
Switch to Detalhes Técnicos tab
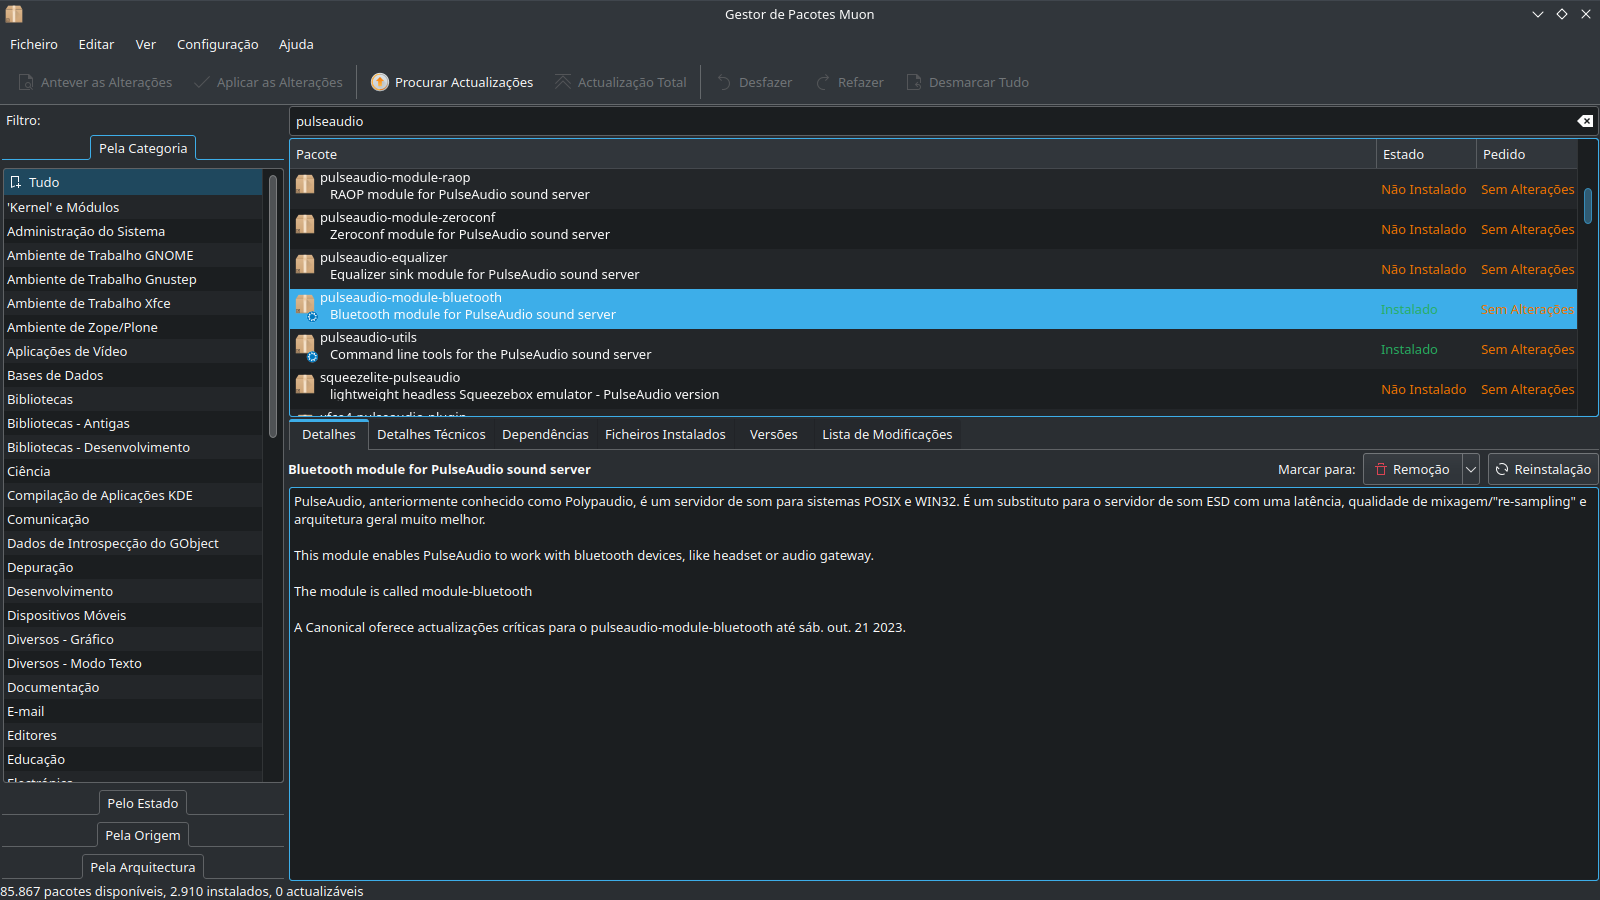click(431, 434)
